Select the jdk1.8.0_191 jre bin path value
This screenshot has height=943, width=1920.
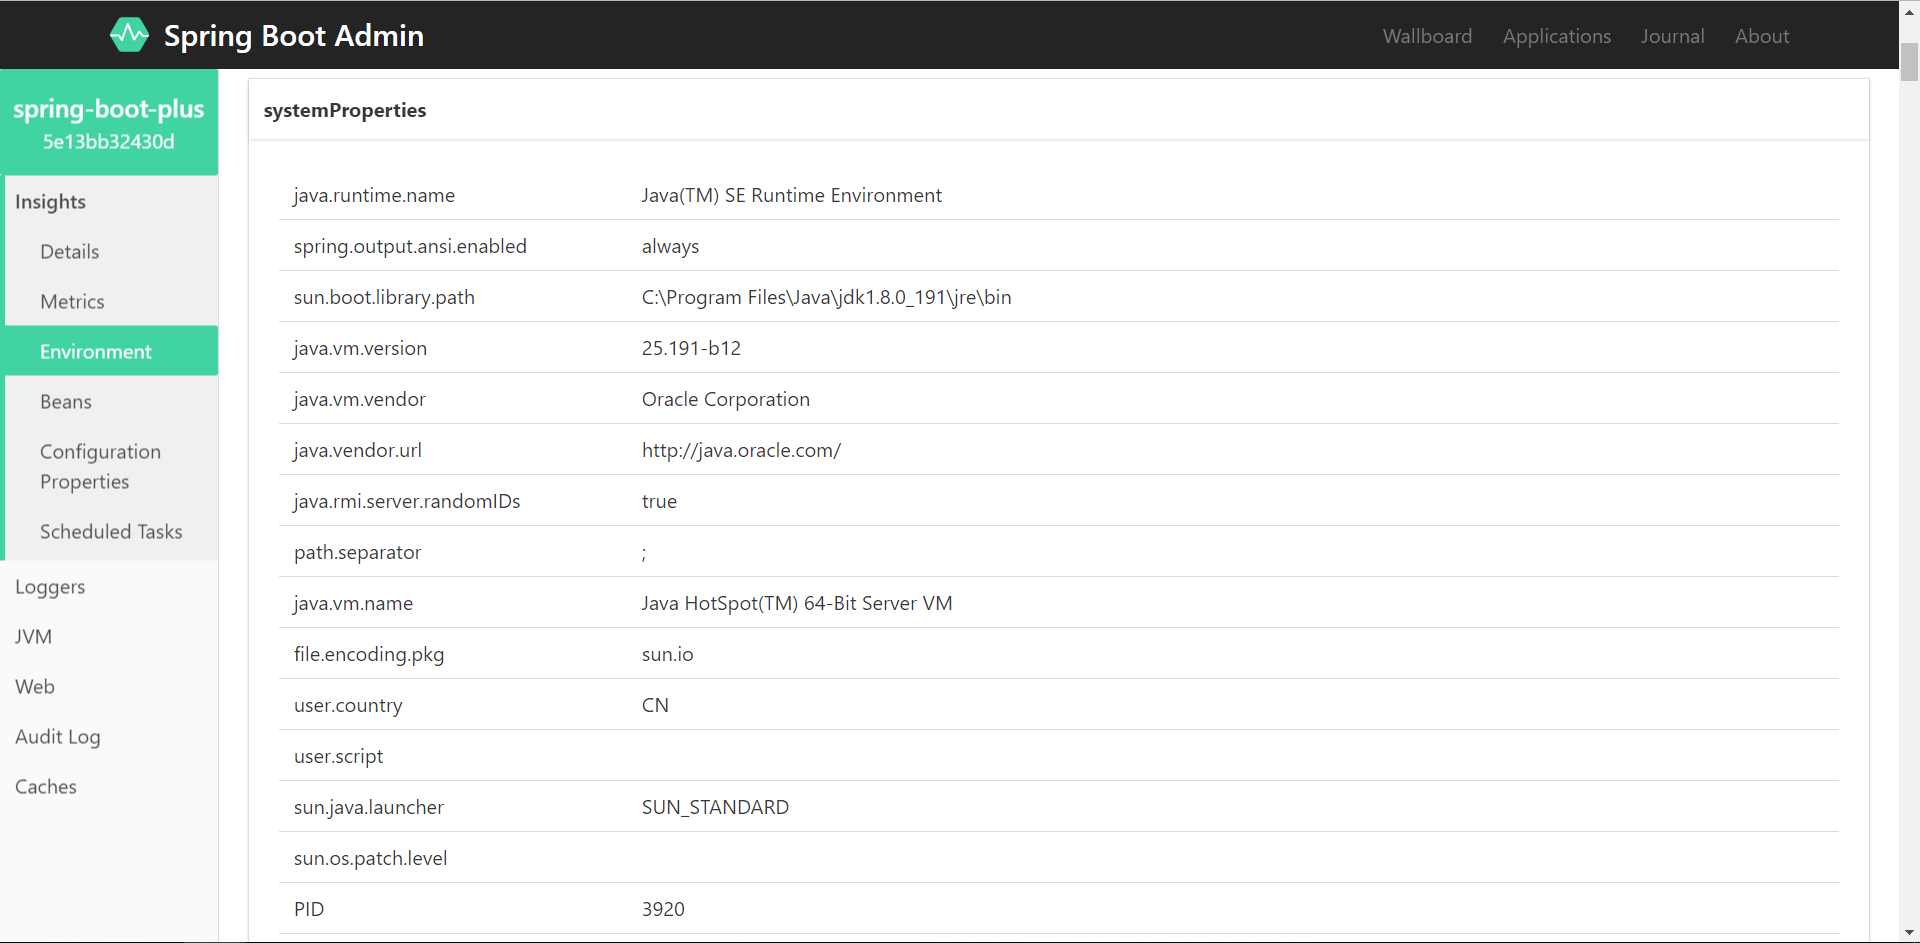click(826, 297)
